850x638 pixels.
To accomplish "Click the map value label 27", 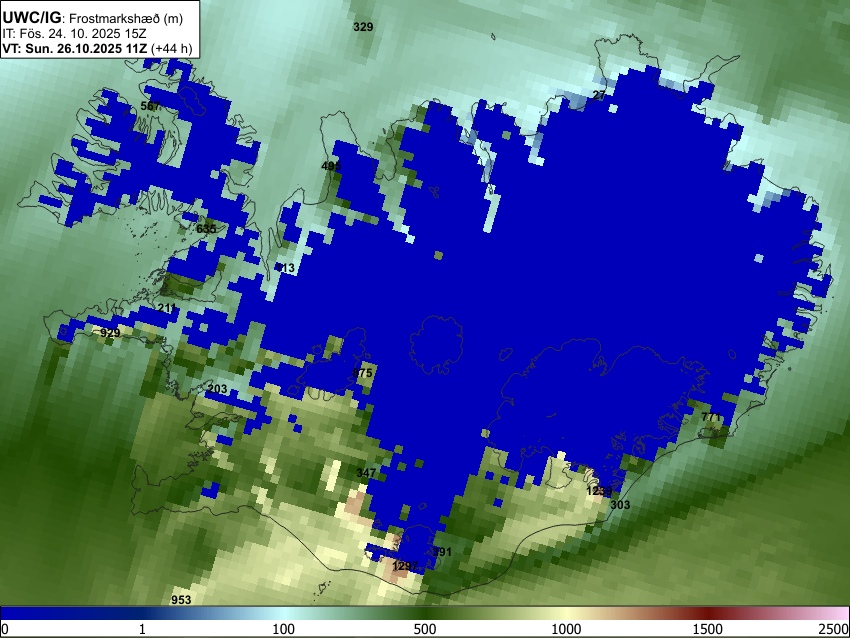I will 599,95.
